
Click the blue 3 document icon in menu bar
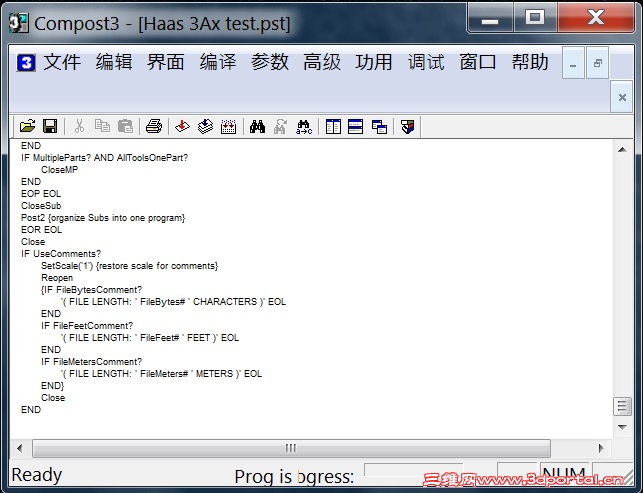(x=26, y=63)
